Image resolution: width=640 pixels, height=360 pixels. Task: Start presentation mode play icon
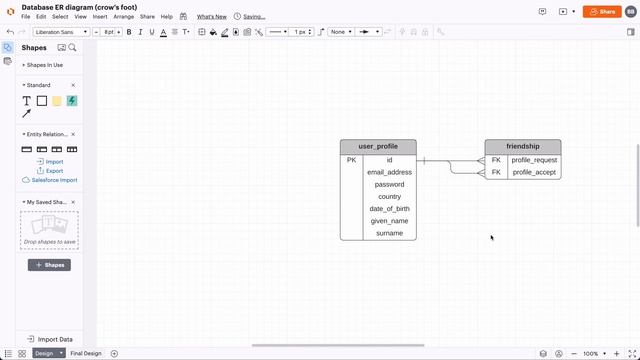(563, 11)
